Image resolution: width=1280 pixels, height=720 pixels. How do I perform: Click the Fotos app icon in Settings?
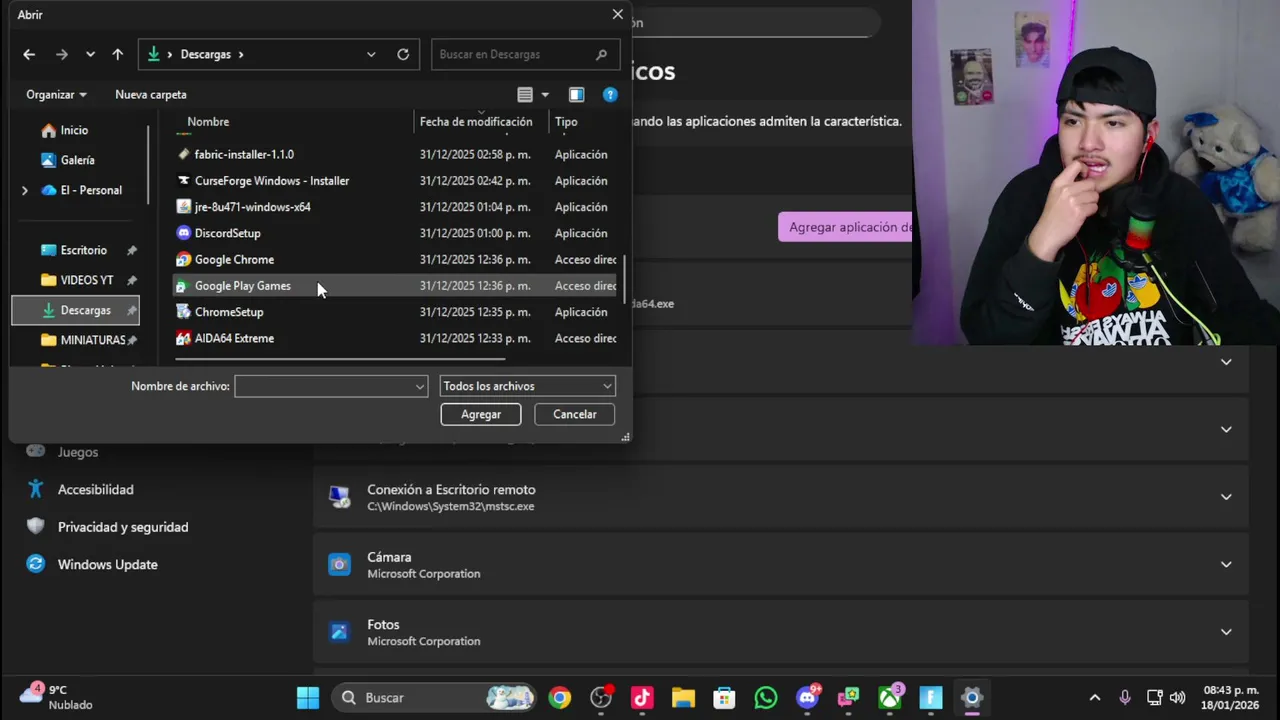coord(339,632)
